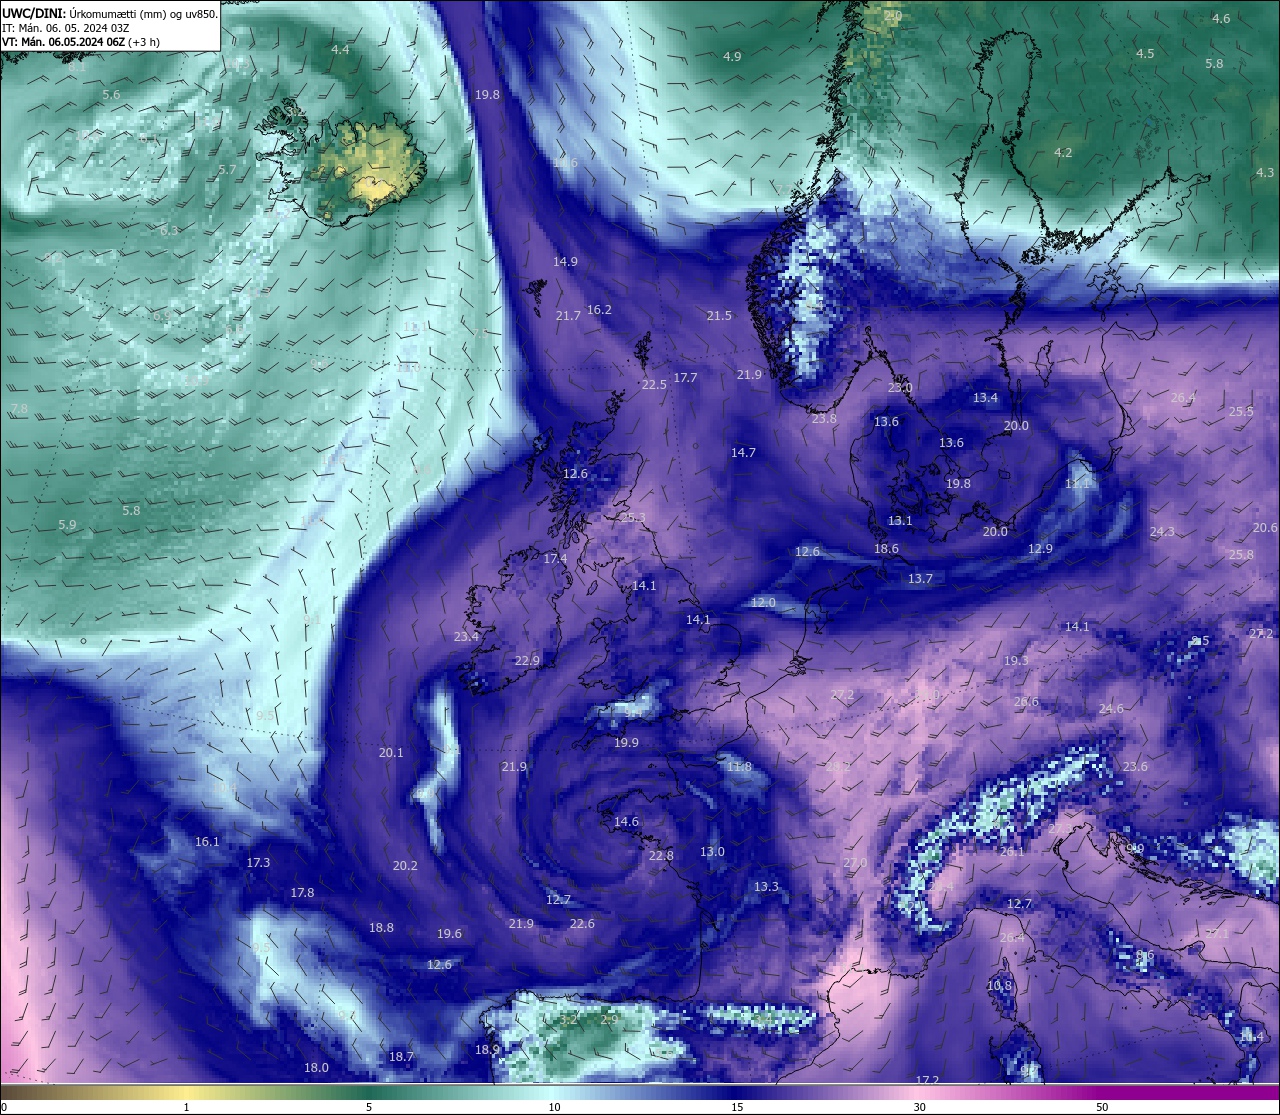Click the 21.5 value on the map
Viewport: 1280px width, 1115px height.
pos(719,315)
